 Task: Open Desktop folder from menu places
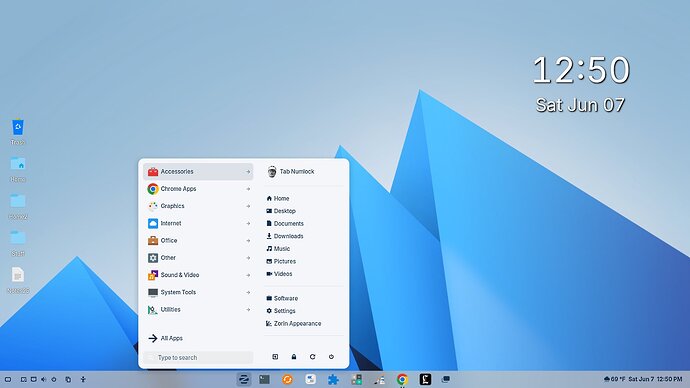click(281, 211)
